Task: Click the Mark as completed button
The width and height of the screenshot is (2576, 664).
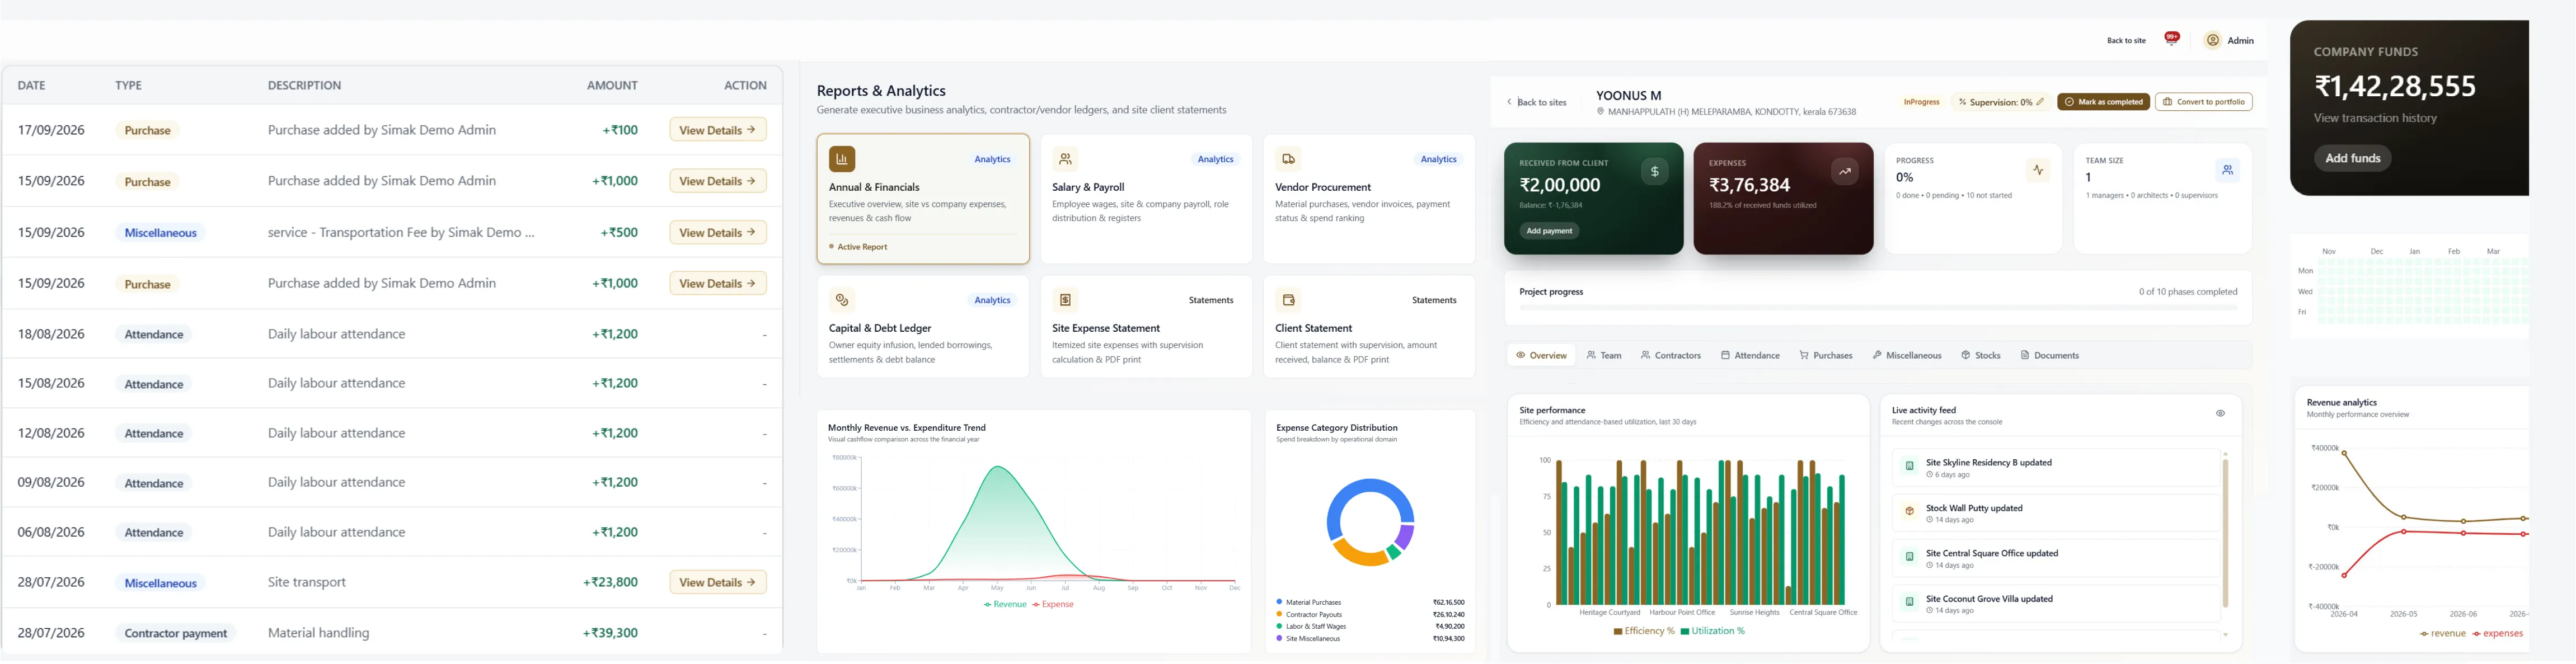Action: pyautogui.click(x=2103, y=102)
